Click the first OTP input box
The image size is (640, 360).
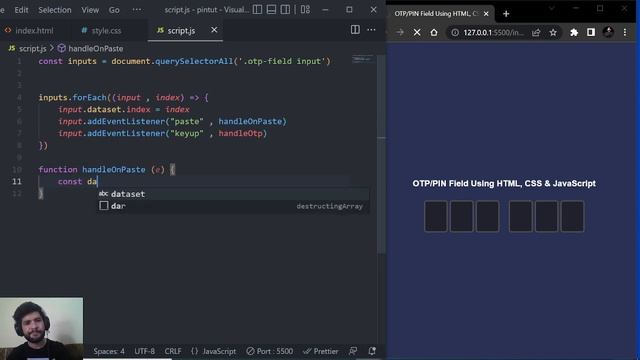point(436,216)
